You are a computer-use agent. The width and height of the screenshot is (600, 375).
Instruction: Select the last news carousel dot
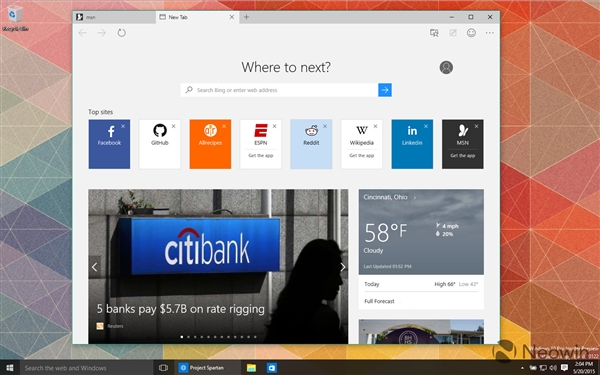coord(255,337)
